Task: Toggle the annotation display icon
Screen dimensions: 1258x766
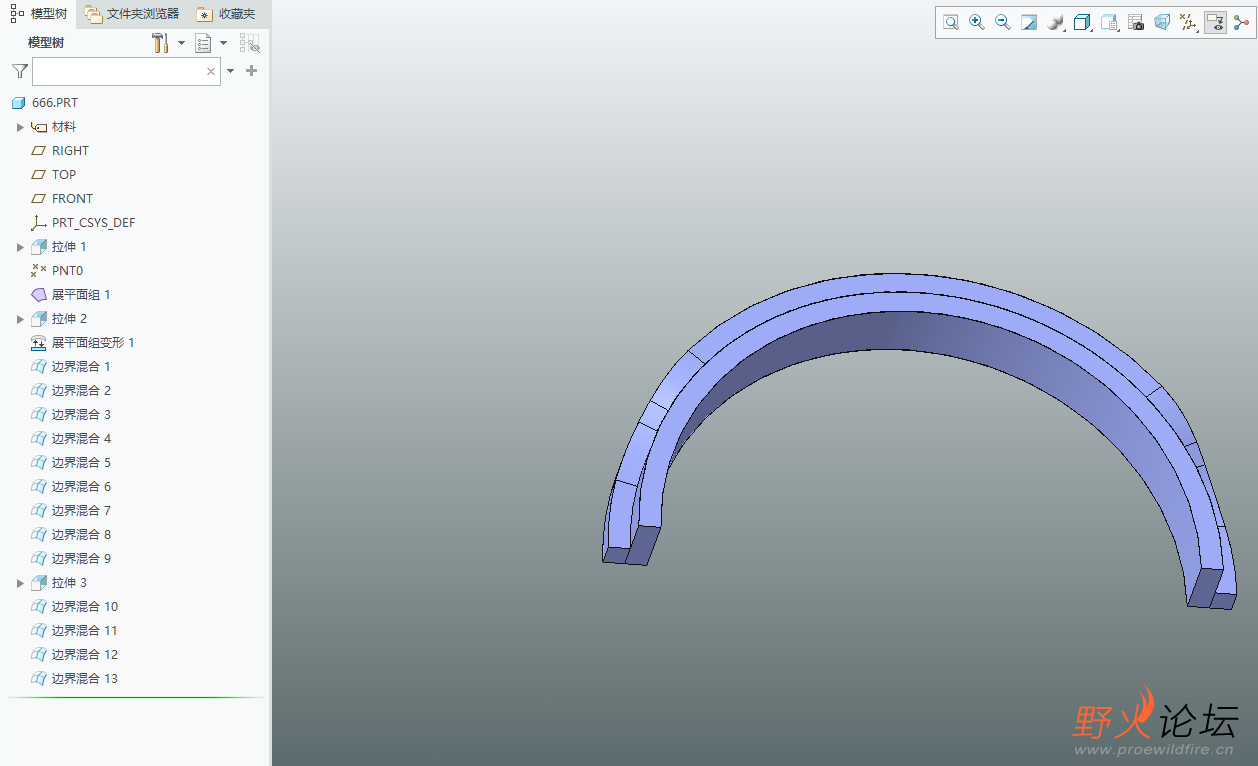Action: point(1215,22)
